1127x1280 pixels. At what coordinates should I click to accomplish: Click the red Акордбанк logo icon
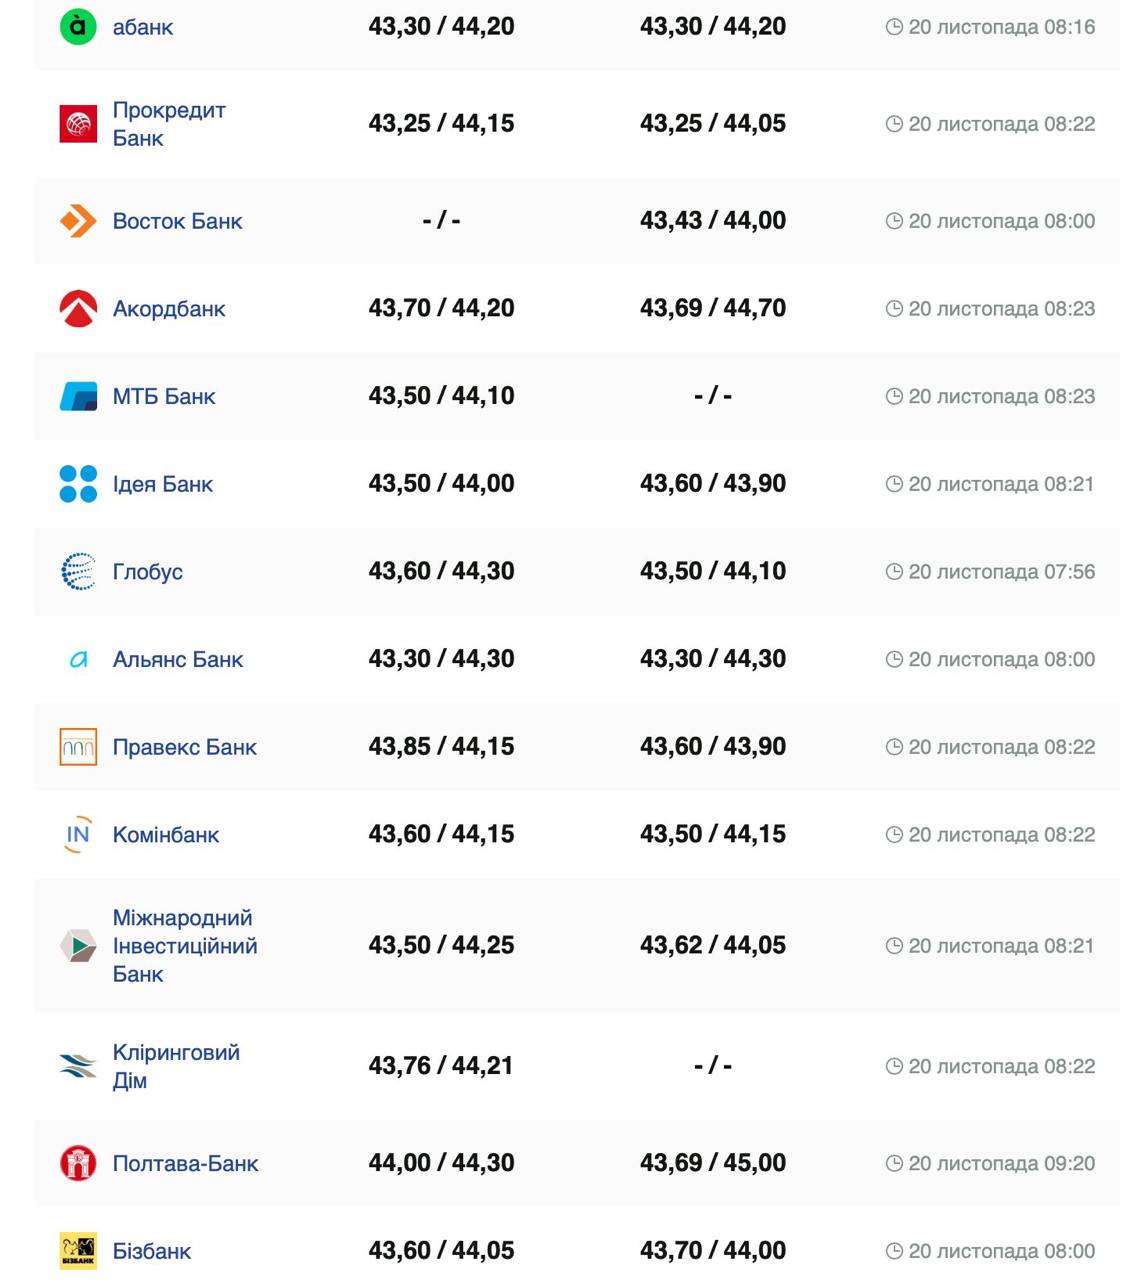click(78, 309)
